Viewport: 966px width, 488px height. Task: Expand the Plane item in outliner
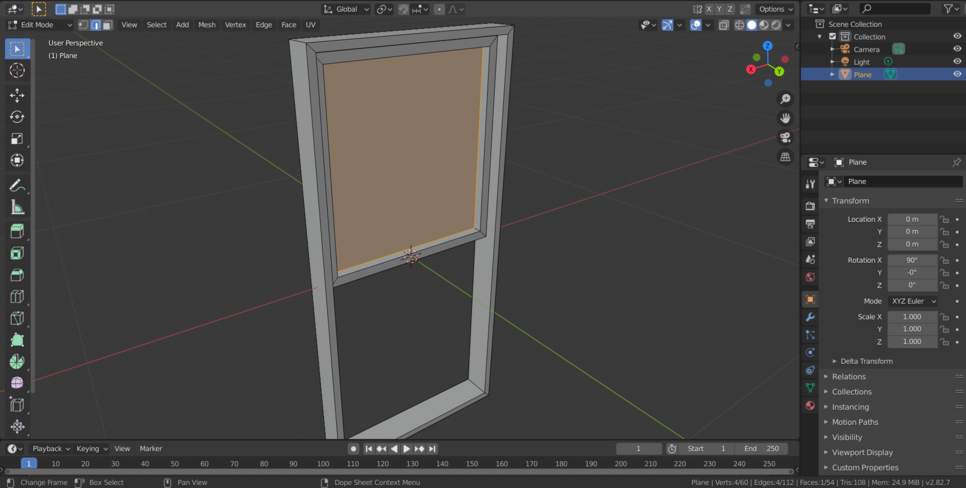tap(832, 74)
